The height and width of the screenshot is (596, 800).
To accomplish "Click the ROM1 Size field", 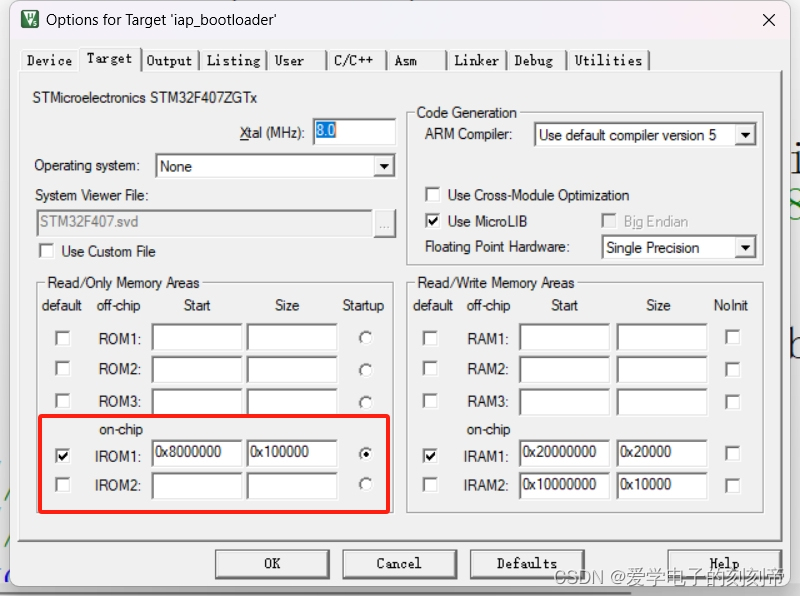I will tap(292, 337).
